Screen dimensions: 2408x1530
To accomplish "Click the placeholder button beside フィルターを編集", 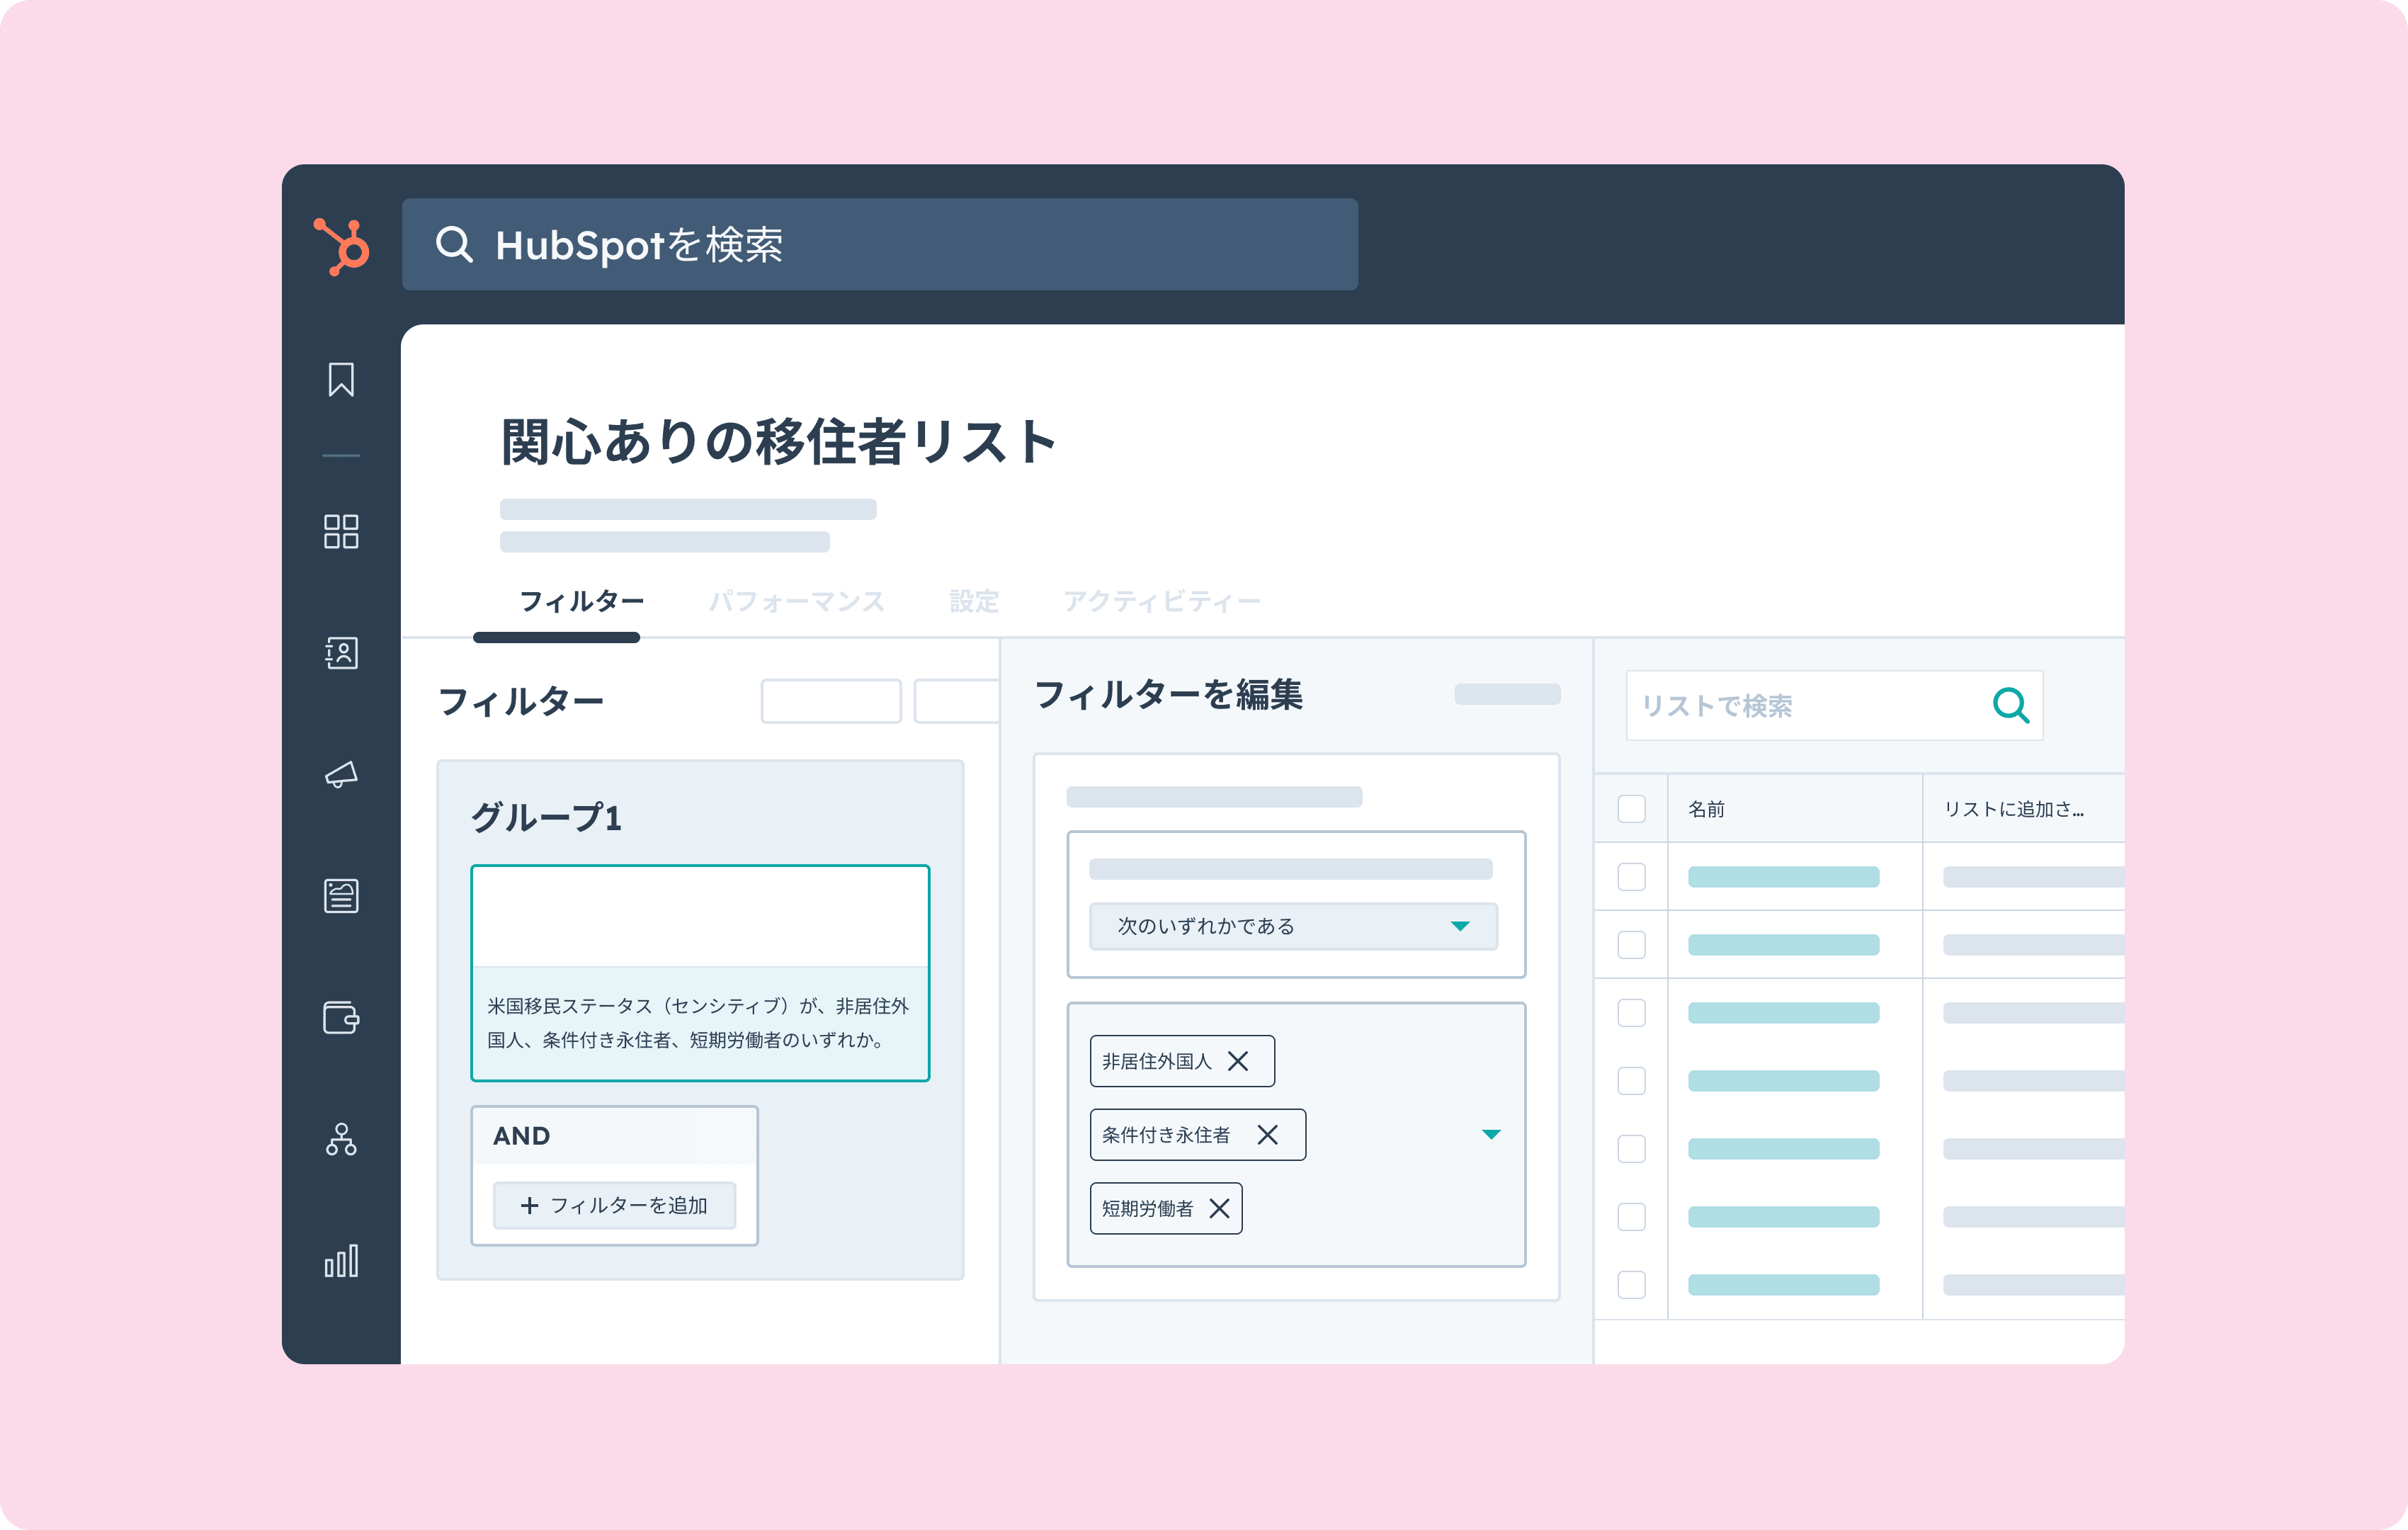I will click(1507, 694).
